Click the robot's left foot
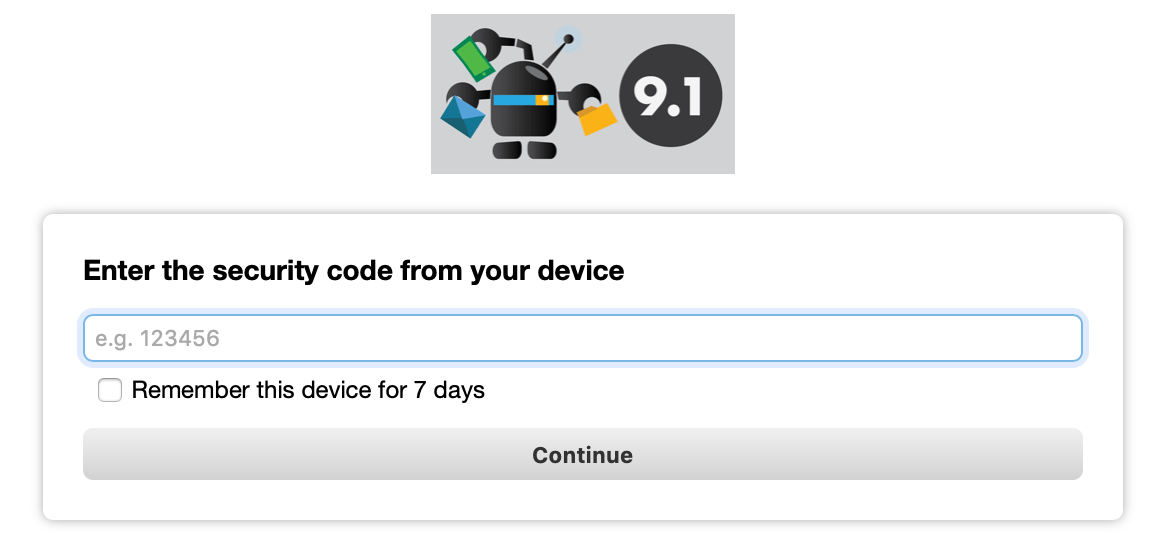 pyautogui.click(x=507, y=150)
